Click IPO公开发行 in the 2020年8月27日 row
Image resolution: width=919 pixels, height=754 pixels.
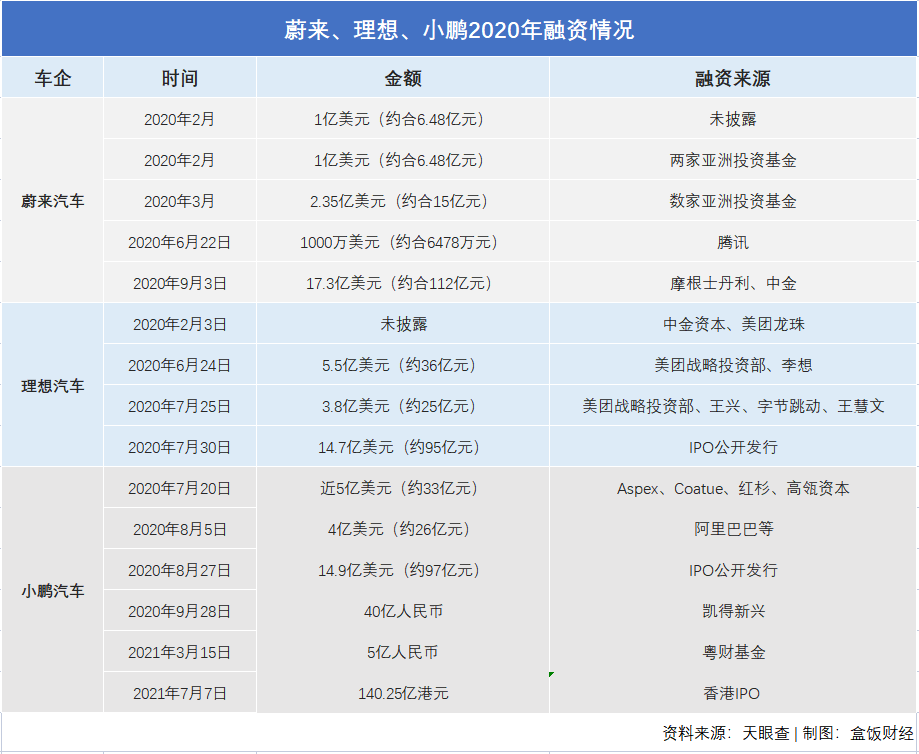[x=733, y=570]
